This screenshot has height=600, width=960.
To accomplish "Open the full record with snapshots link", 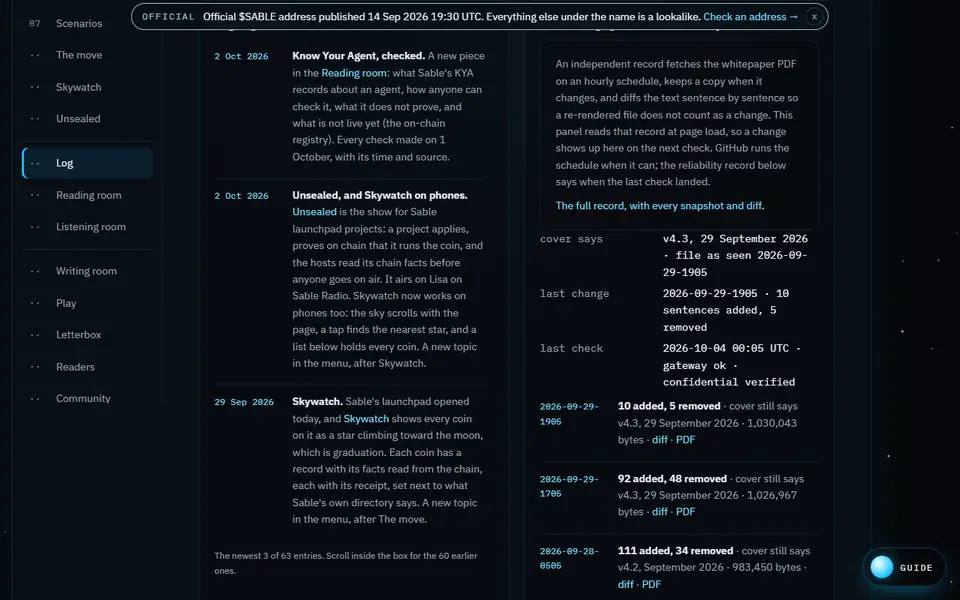I will [659, 206].
